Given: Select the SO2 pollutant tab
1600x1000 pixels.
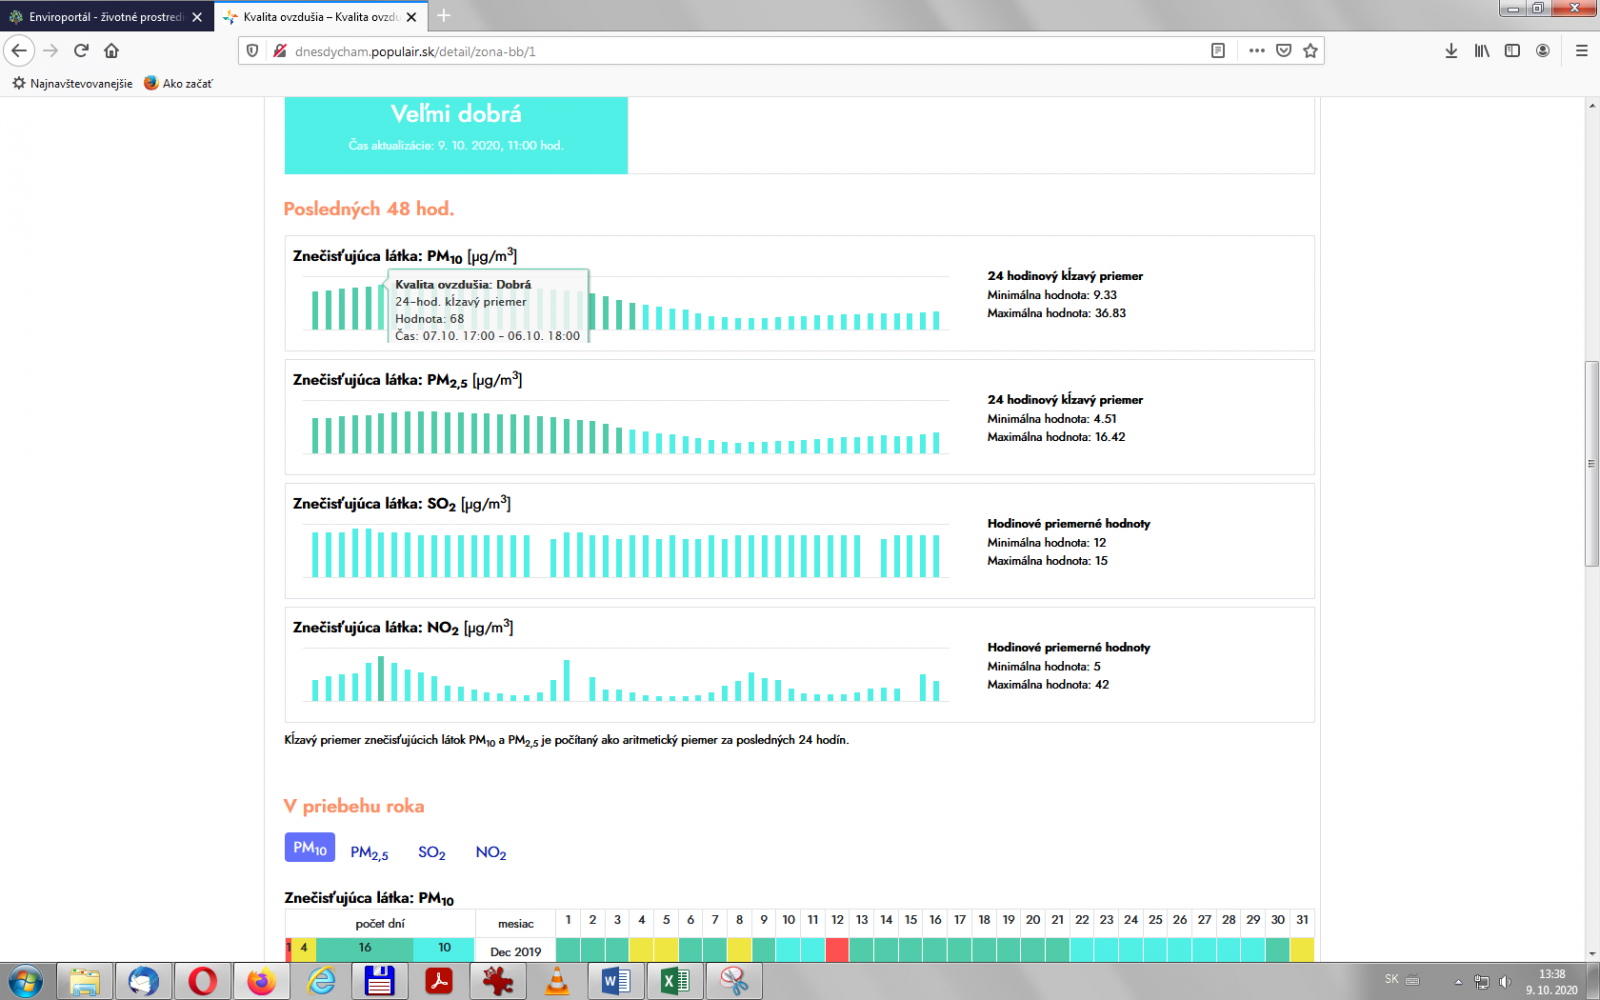Looking at the screenshot, I should click(x=432, y=852).
